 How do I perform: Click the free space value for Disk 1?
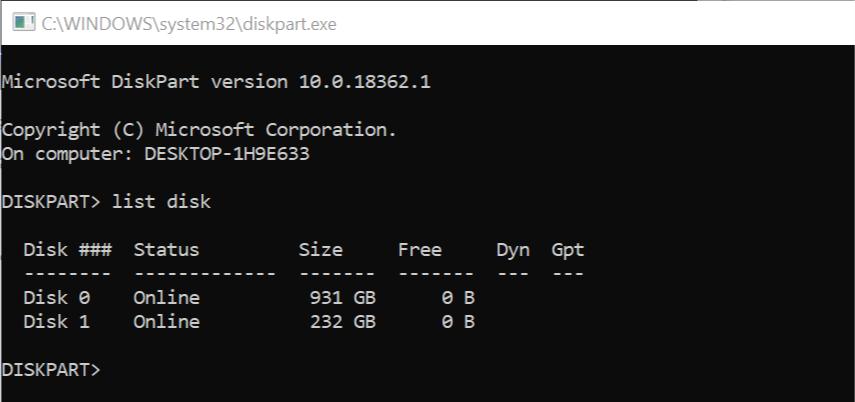[457, 322]
